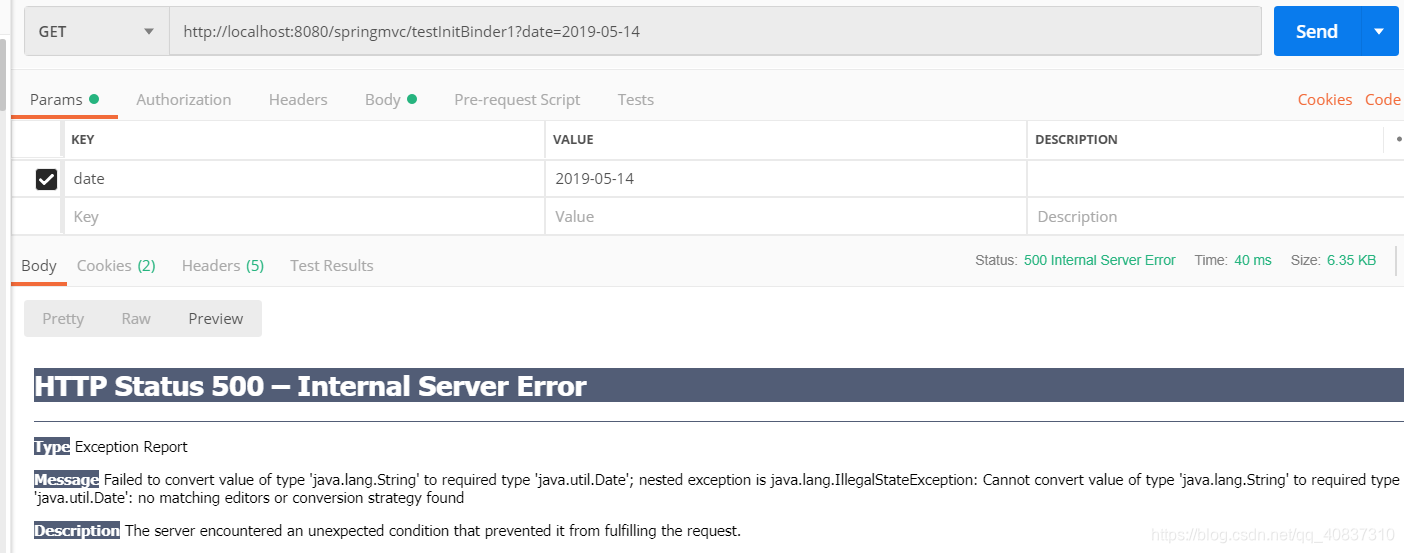This screenshot has width=1404, height=553.
Task: Click the VALUE column header
Action: click(x=573, y=139)
